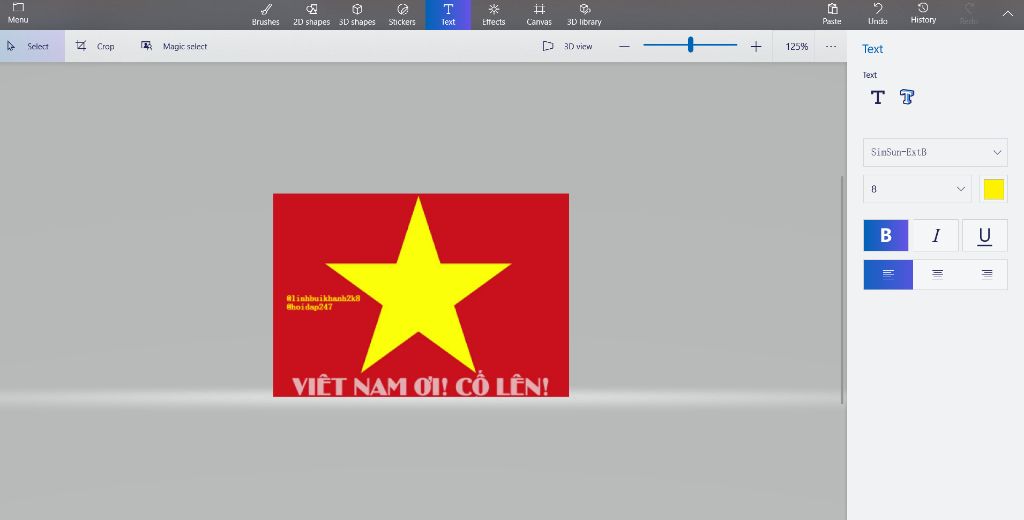Collapse the top toolbar with chevron
The width and height of the screenshot is (1024, 520).
tap(1008, 13)
